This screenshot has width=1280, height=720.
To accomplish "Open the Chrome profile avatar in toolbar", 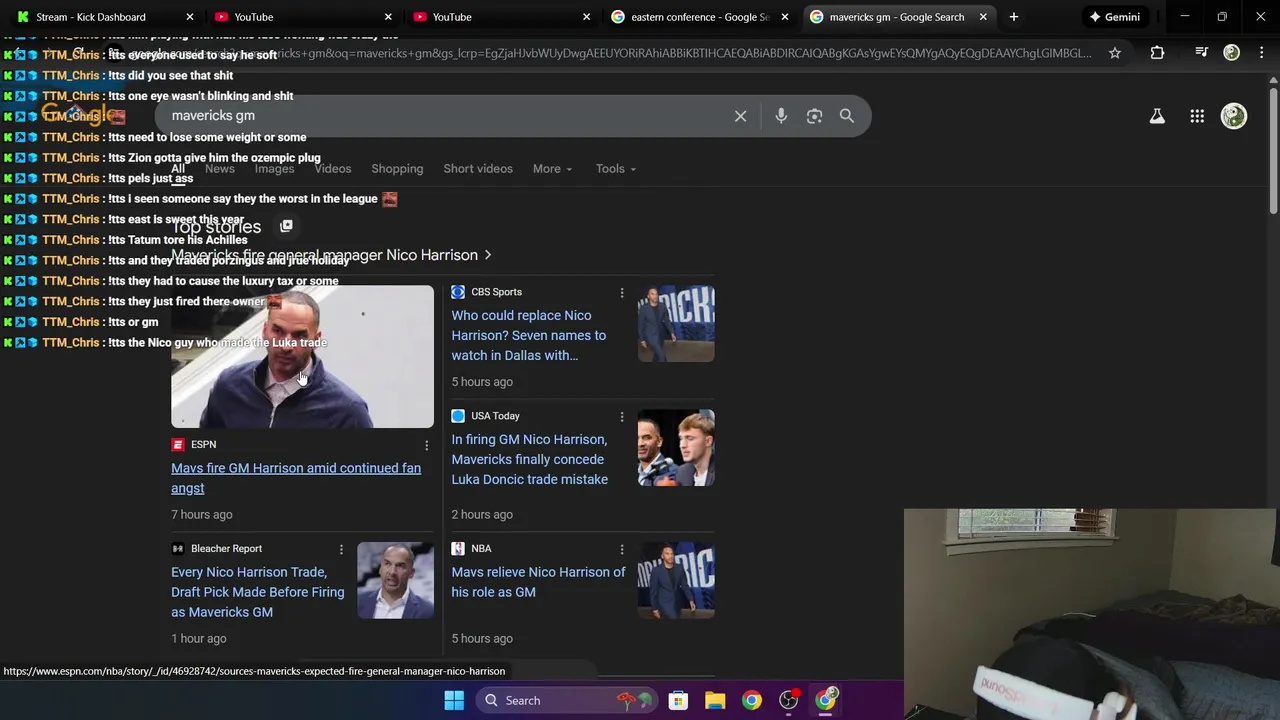I will tap(1232, 53).
